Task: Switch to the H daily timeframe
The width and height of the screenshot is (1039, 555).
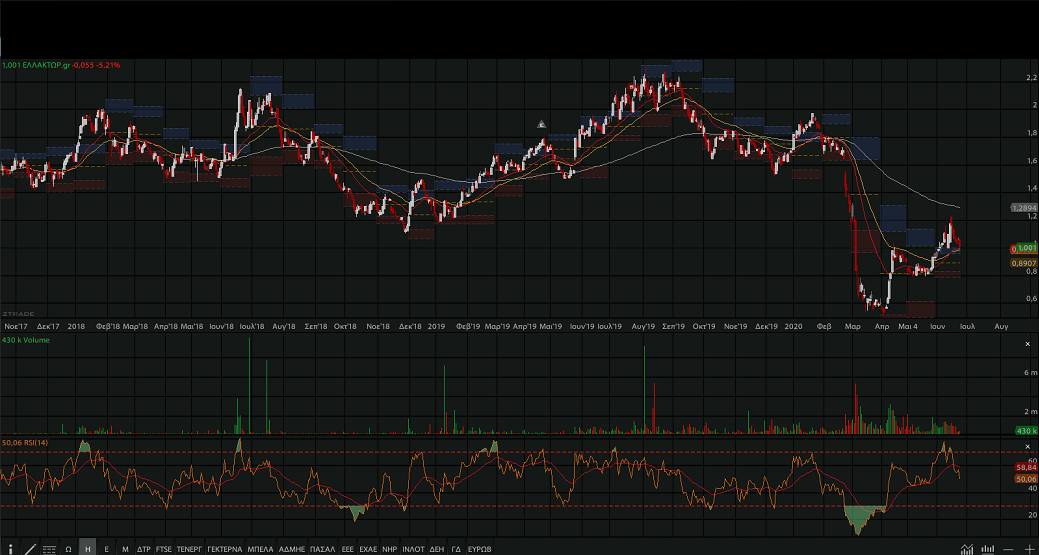Action: [x=87, y=549]
